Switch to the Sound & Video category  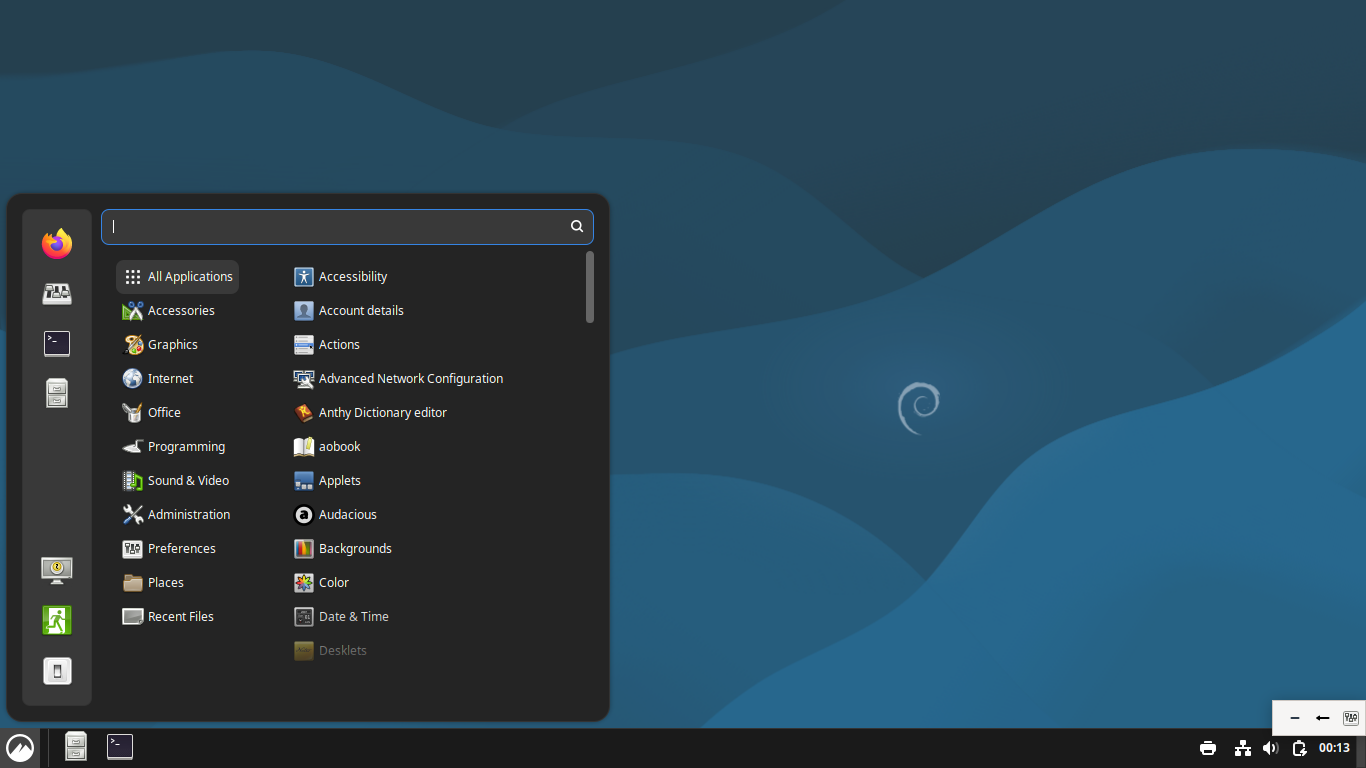point(186,480)
